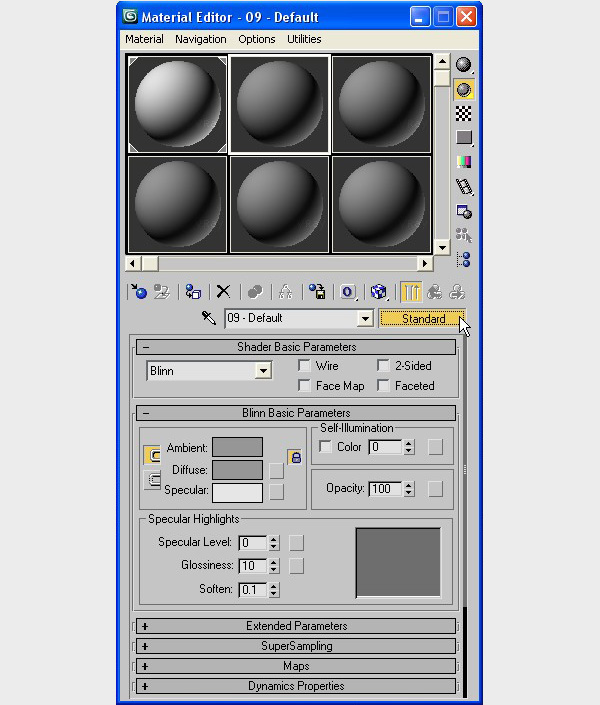
Task: Click the Reset Map/Mtl X icon
Action: coord(223,292)
